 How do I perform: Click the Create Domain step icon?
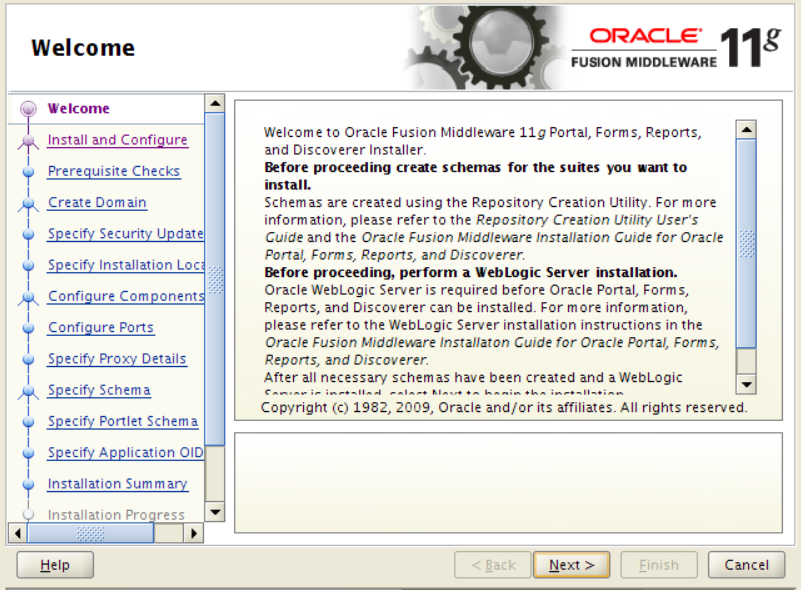[30, 202]
